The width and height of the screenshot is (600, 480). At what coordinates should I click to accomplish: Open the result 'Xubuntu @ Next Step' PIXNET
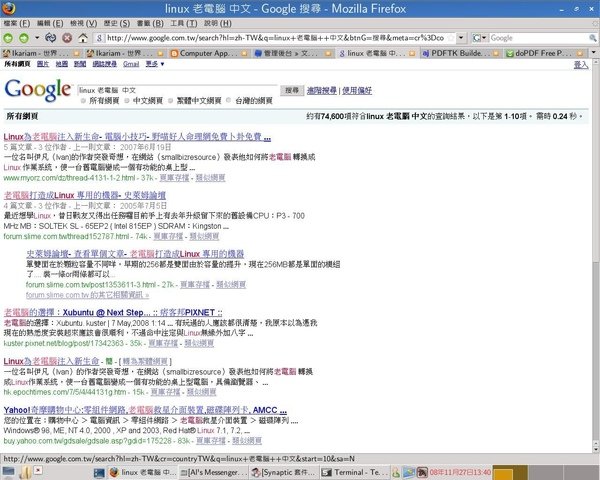click(x=113, y=312)
